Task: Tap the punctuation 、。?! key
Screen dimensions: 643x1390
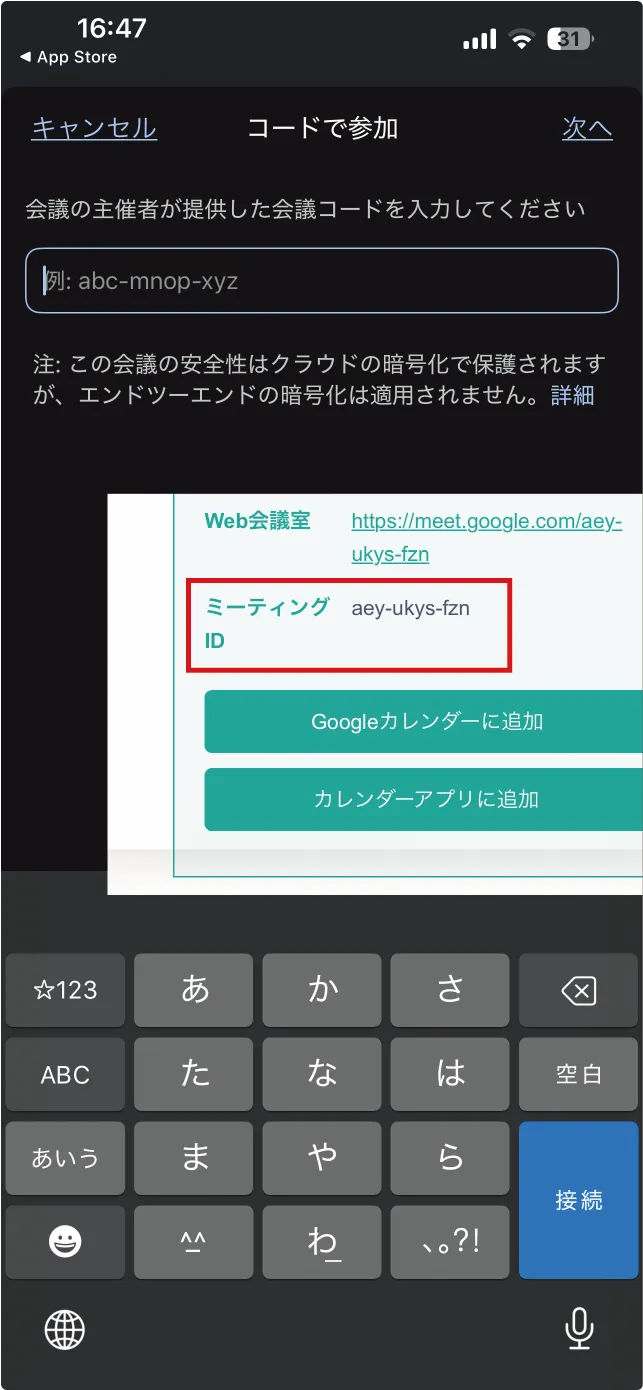Action: pyautogui.click(x=450, y=1242)
